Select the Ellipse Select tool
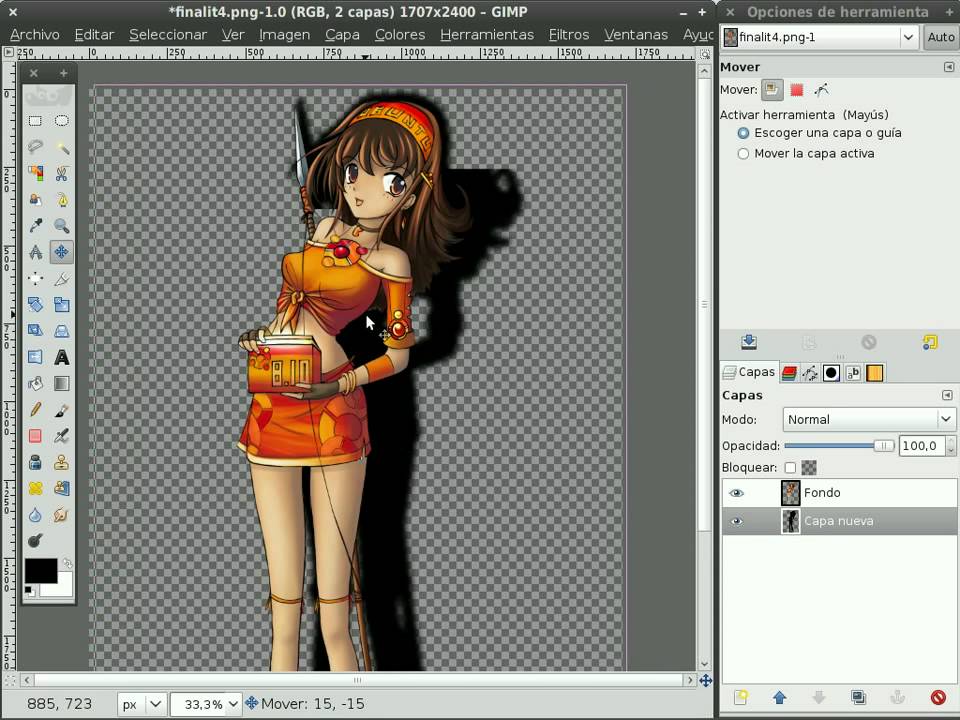The width and height of the screenshot is (960, 720). point(61,121)
